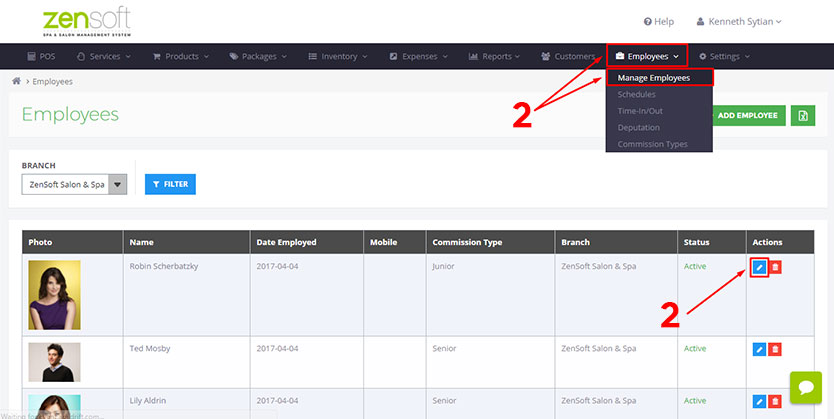Click the Help link
This screenshot has width=834, height=419.
point(658,22)
